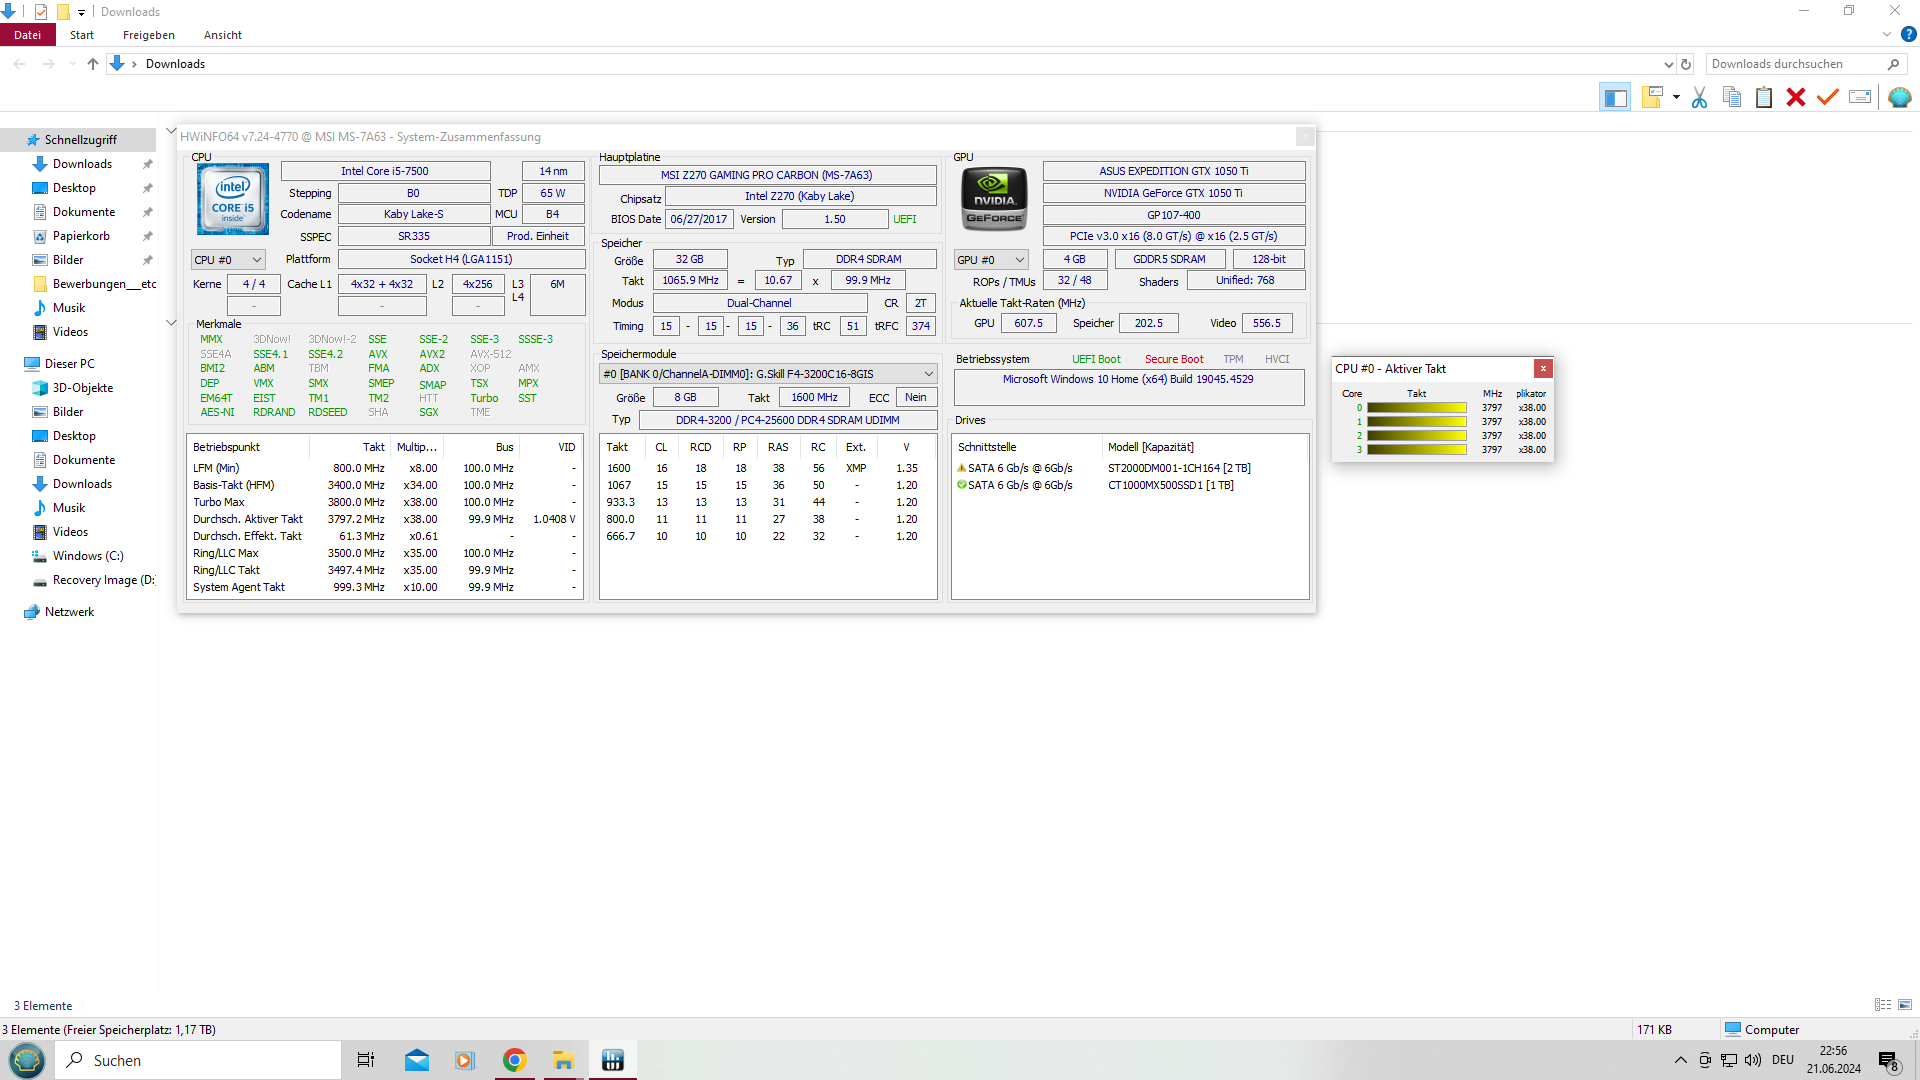This screenshot has height=1080, width=1920.
Task: Open the Datei menu
Action: pyautogui.click(x=28, y=35)
